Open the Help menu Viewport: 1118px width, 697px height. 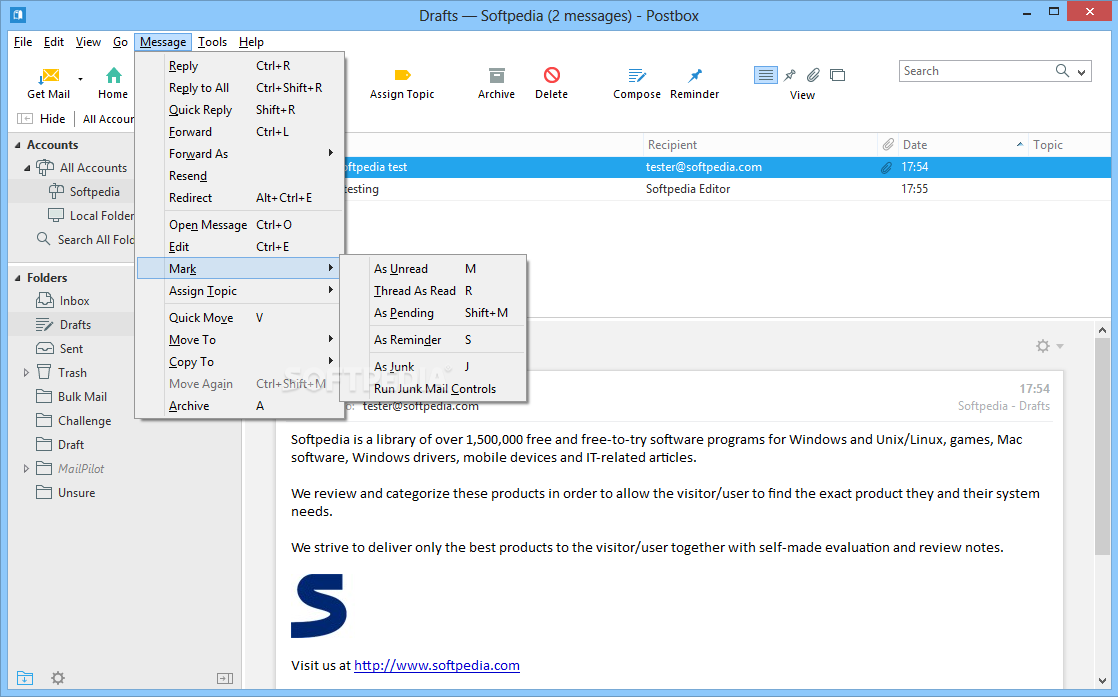point(251,42)
